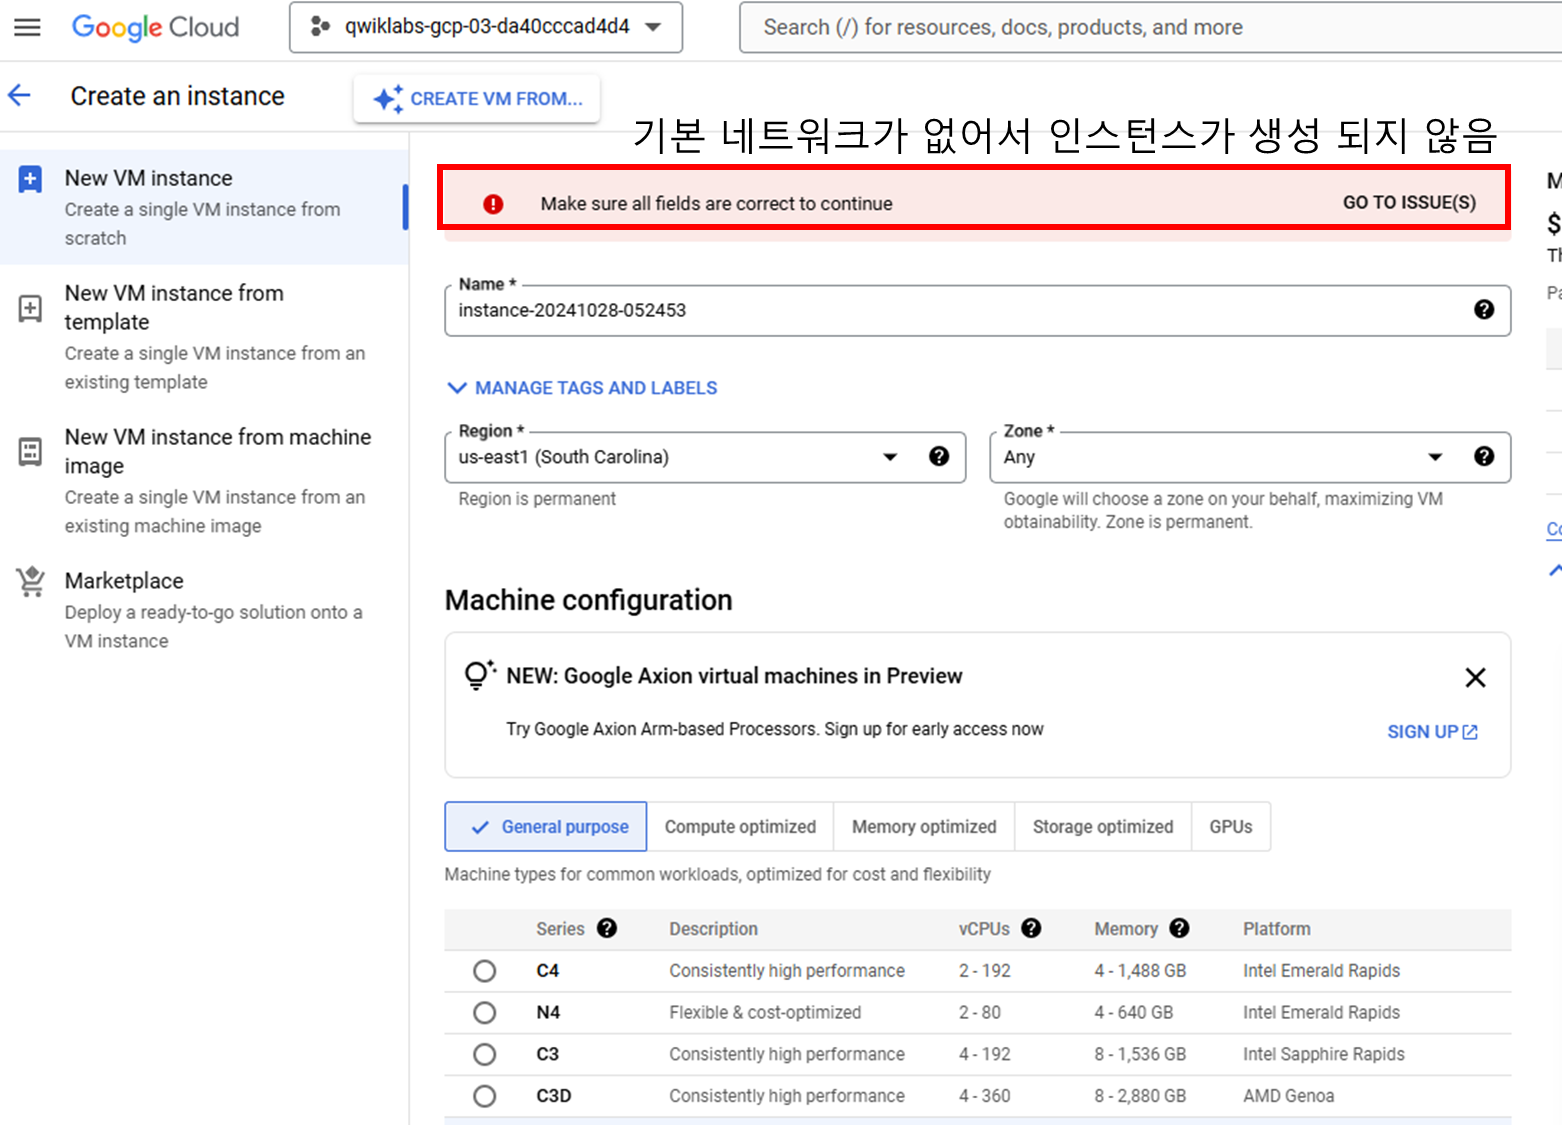Switch to Memory optimized tab
This screenshot has width=1562, height=1125.
[x=924, y=827]
